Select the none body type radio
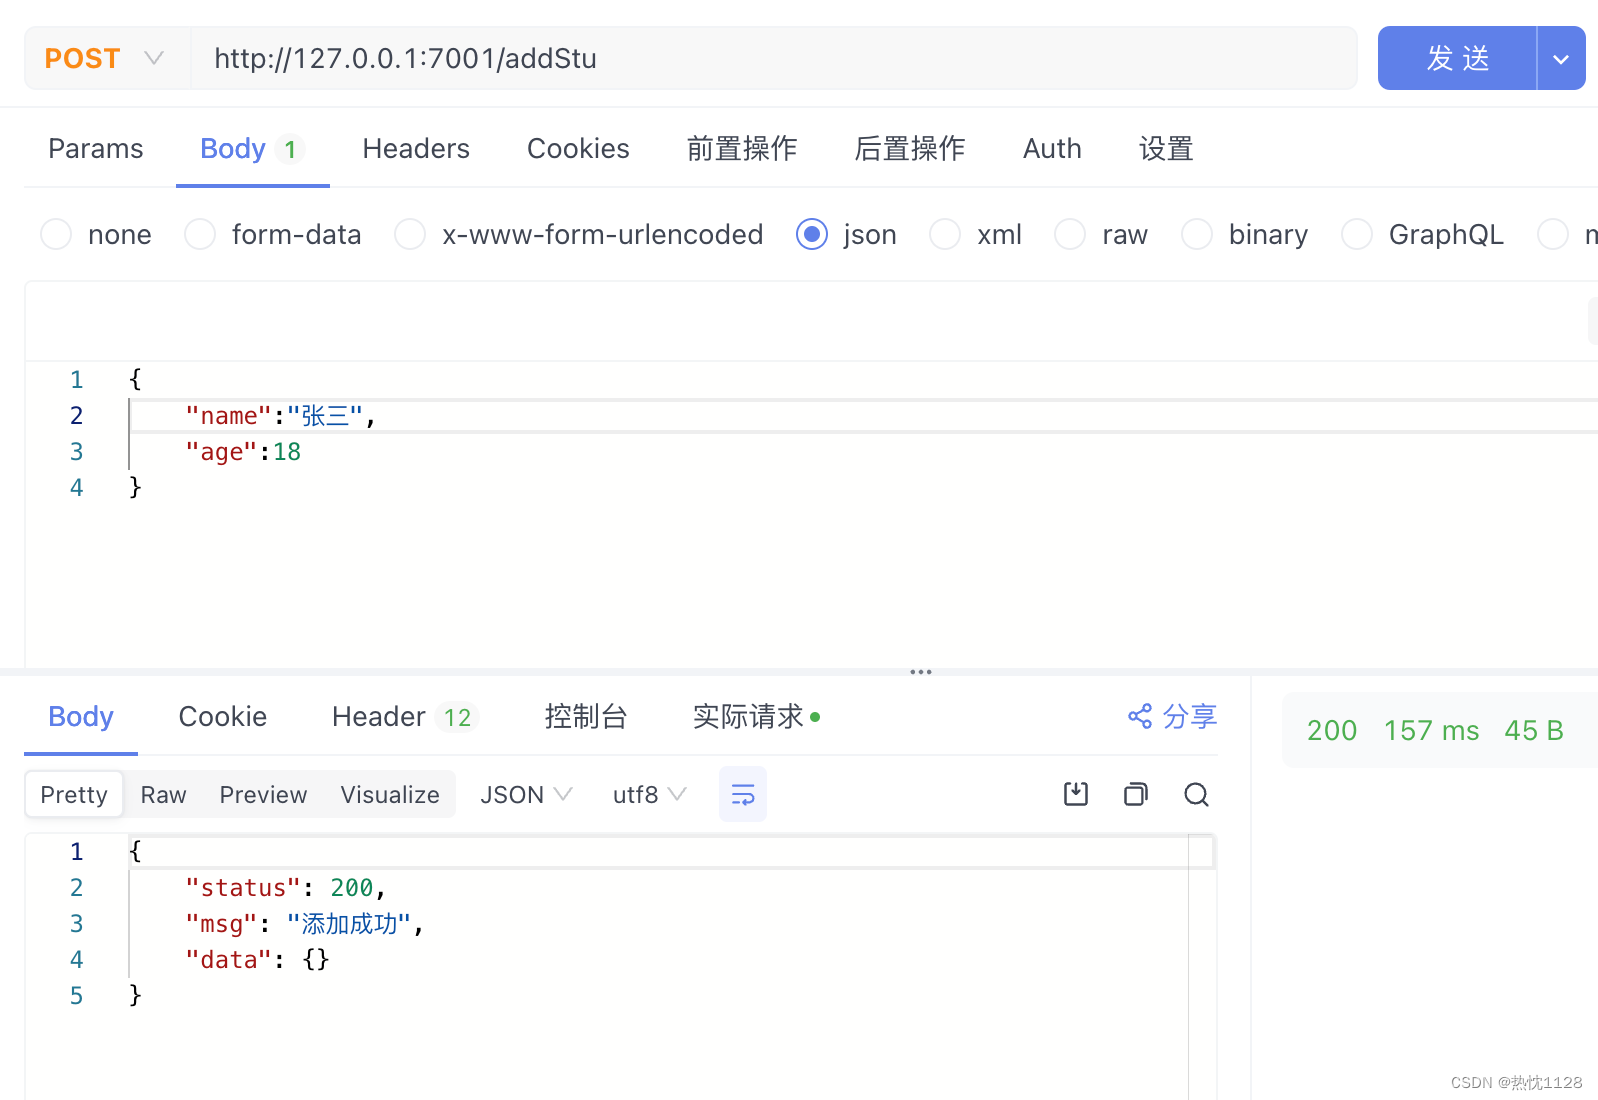 click(x=56, y=234)
